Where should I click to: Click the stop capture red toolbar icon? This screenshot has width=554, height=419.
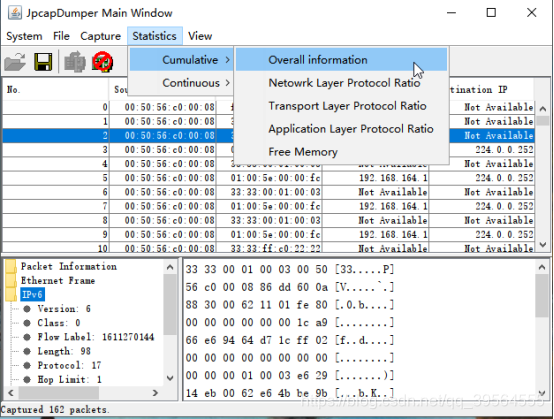coord(102,62)
